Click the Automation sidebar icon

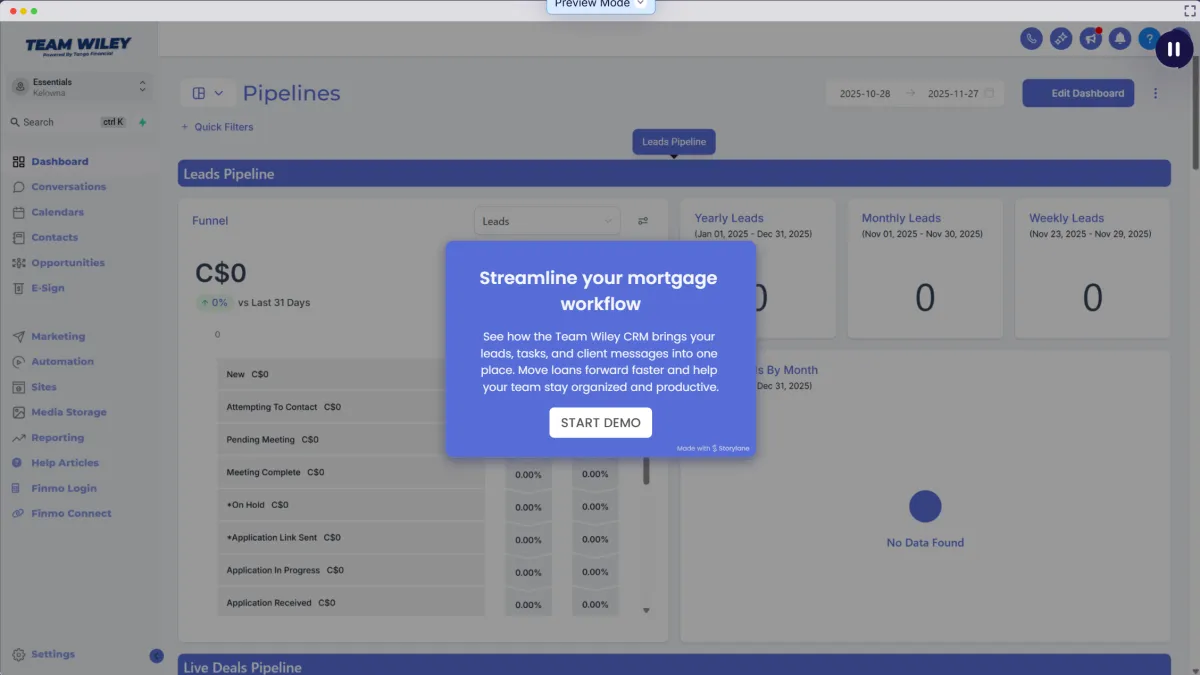click(19, 362)
